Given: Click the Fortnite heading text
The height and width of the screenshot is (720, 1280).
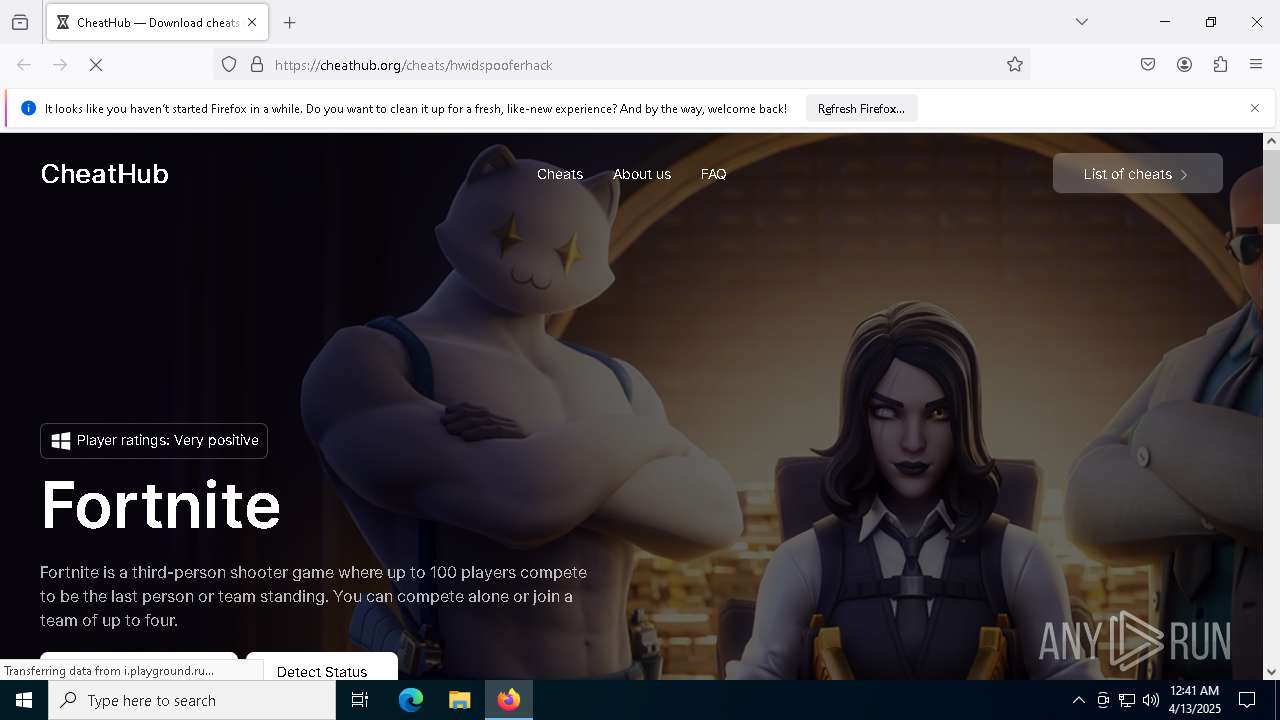Looking at the screenshot, I should [161, 505].
